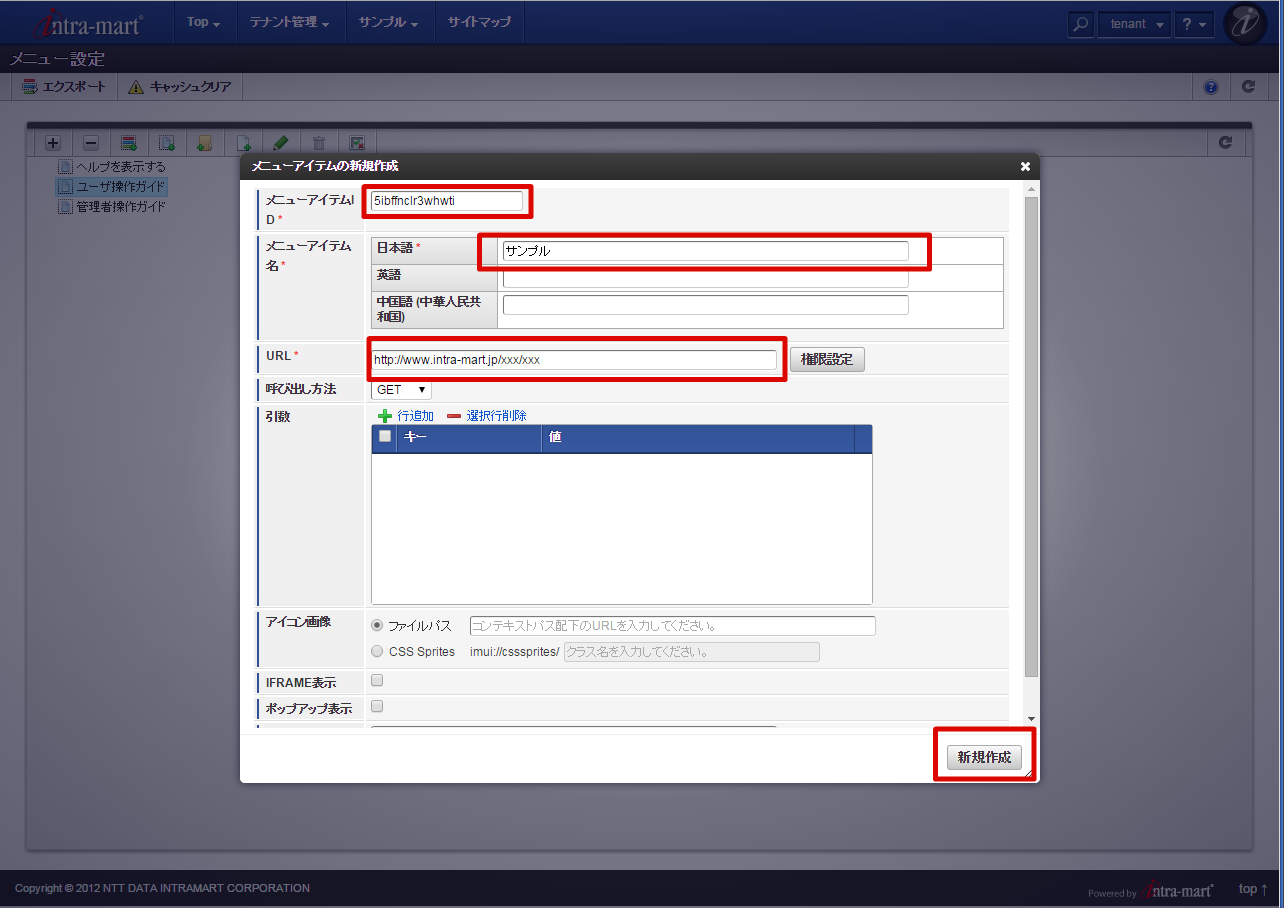Click the 英語 menu item name field

point(705,278)
